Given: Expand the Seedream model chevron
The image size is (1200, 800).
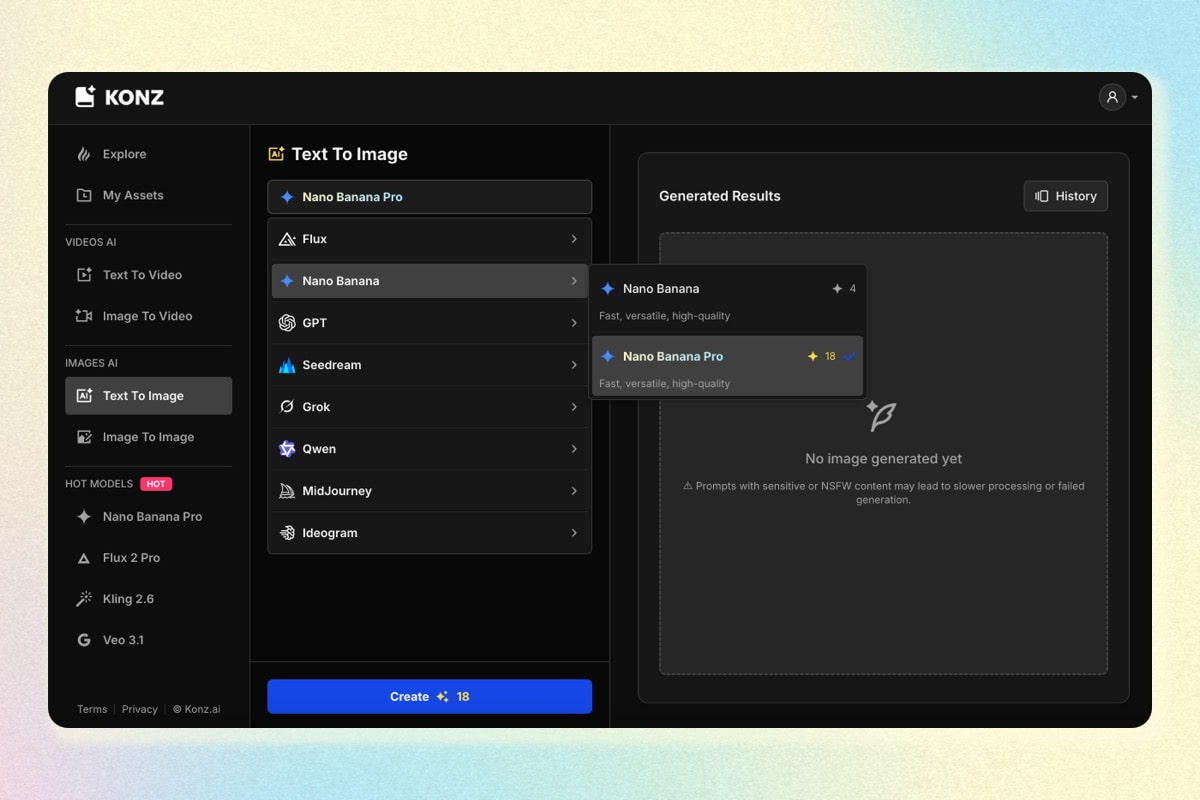Looking at the screenshot, I should [x=574, y=365].
